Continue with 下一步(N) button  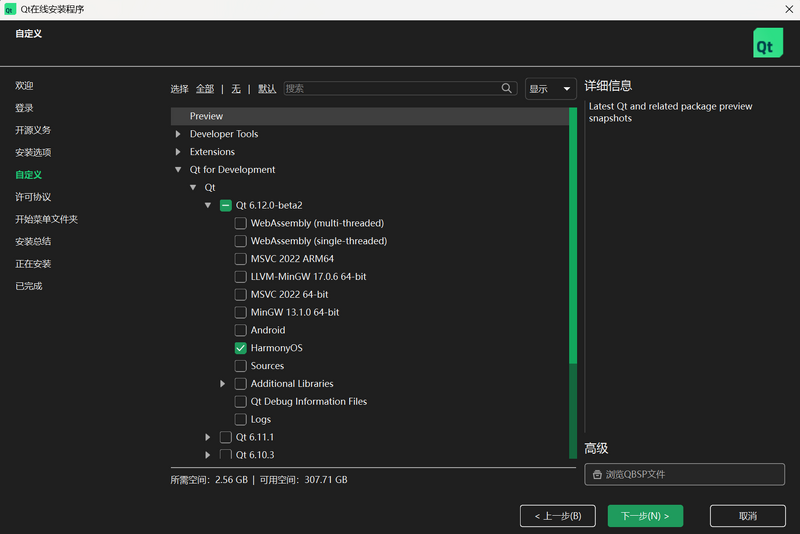tap(645, 516)
